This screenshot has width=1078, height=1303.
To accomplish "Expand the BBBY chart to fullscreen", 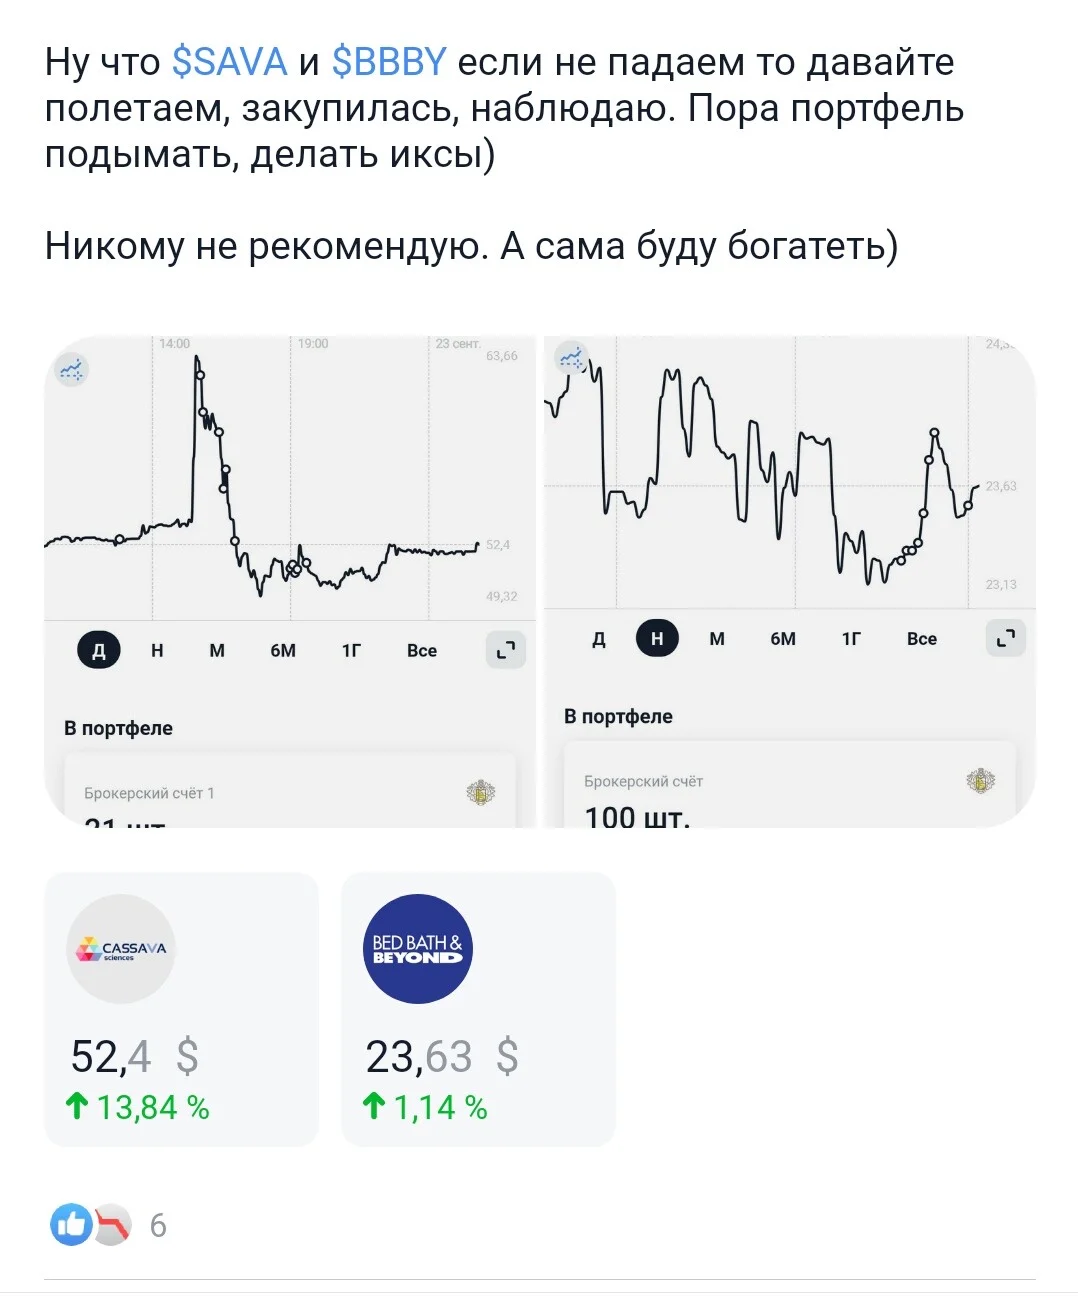I will (1006, 637).
